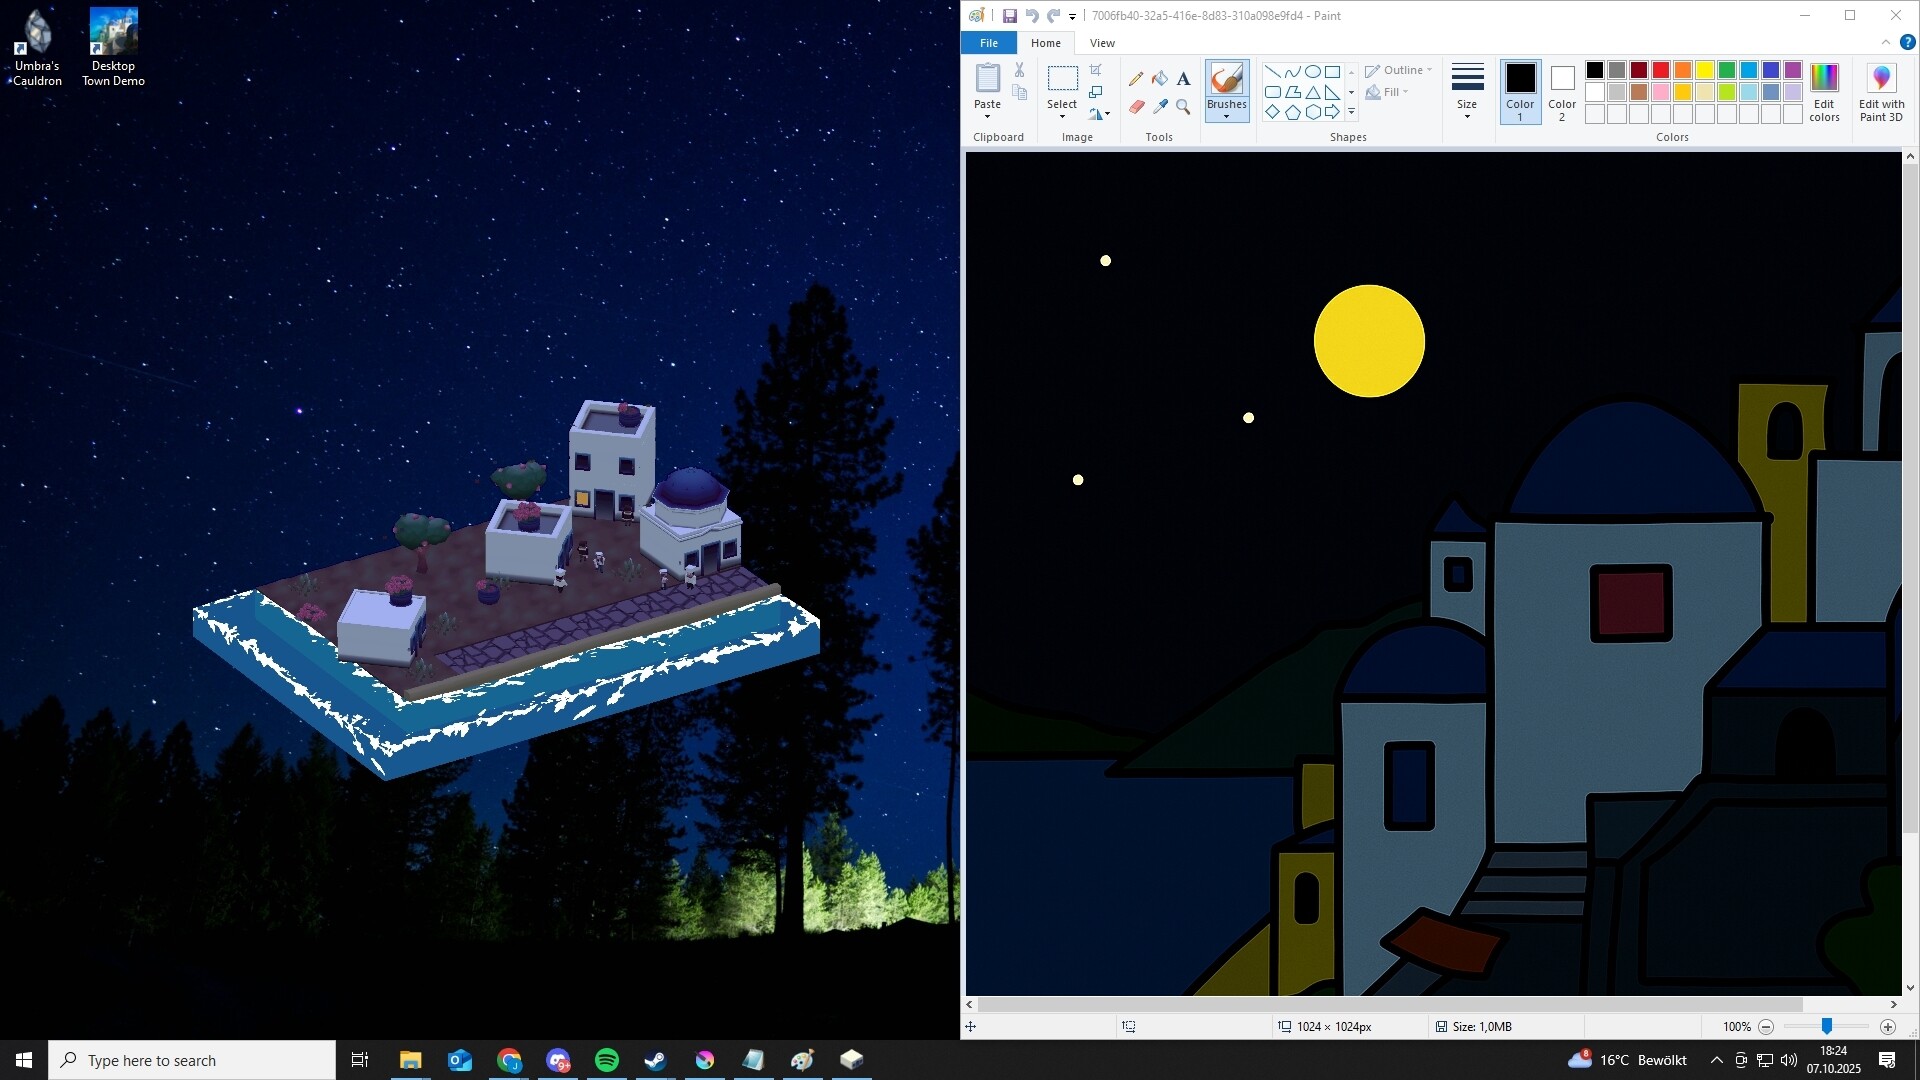
Task: Select the Eraser tool
Action: point(1137,107)
